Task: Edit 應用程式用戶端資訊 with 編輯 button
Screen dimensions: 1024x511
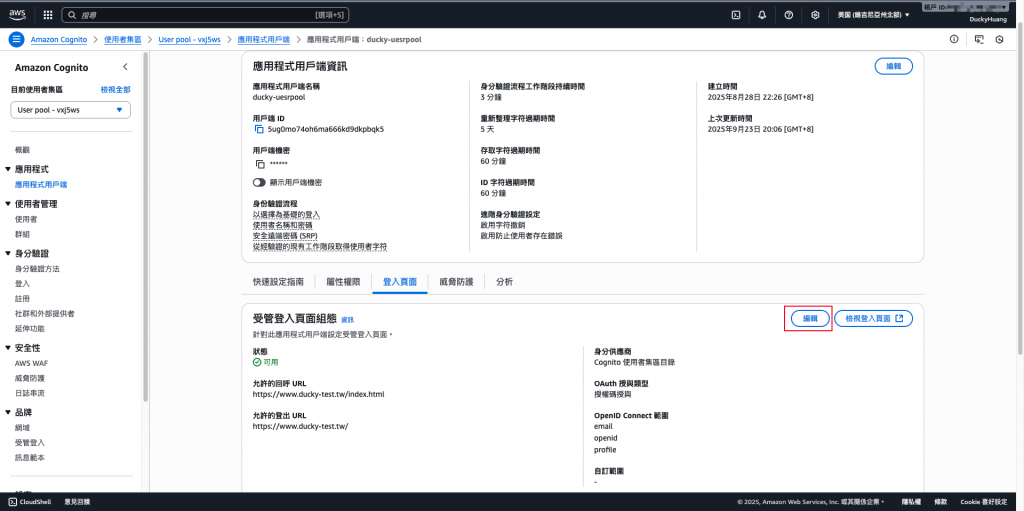Action: 893,66
